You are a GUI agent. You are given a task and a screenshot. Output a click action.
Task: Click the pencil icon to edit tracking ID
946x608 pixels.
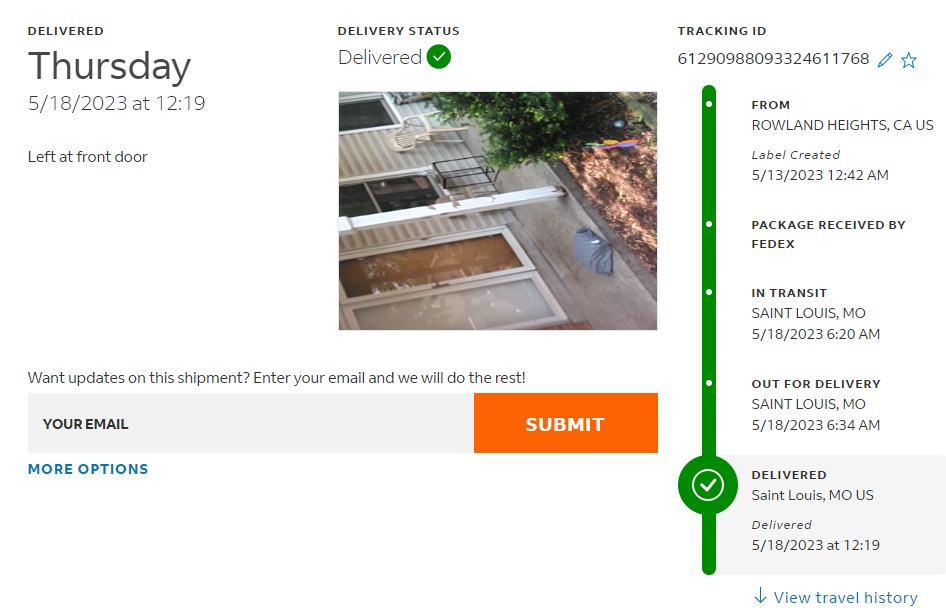[x=884, y=60]
